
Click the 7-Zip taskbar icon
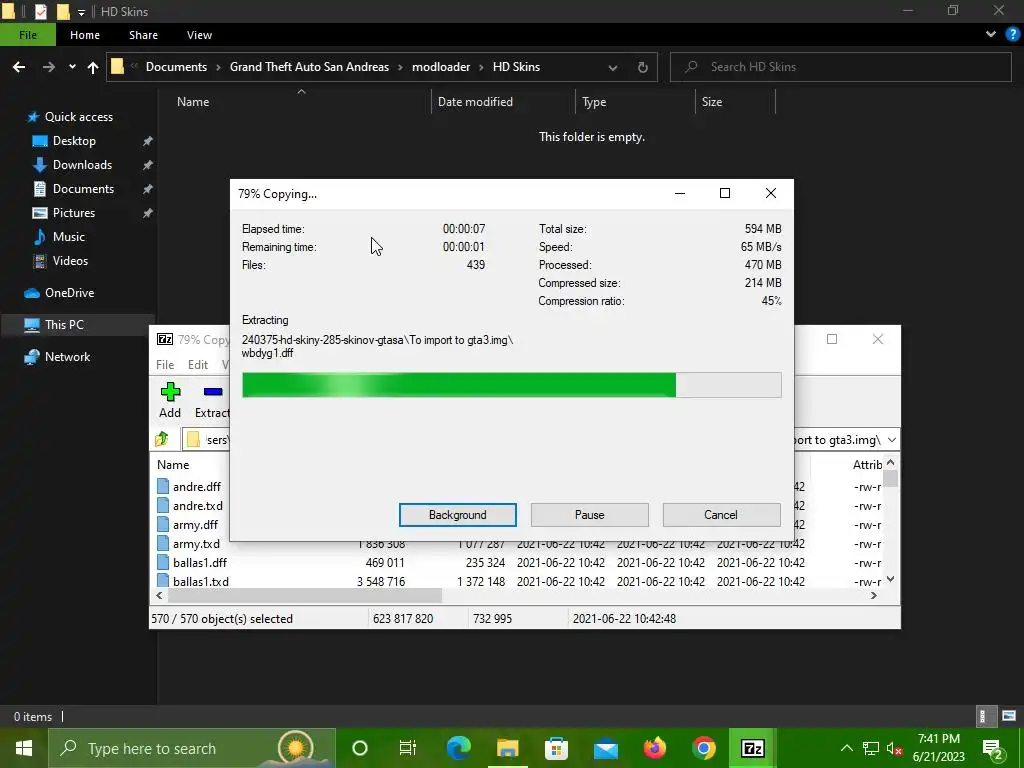[x=752, y=748]
